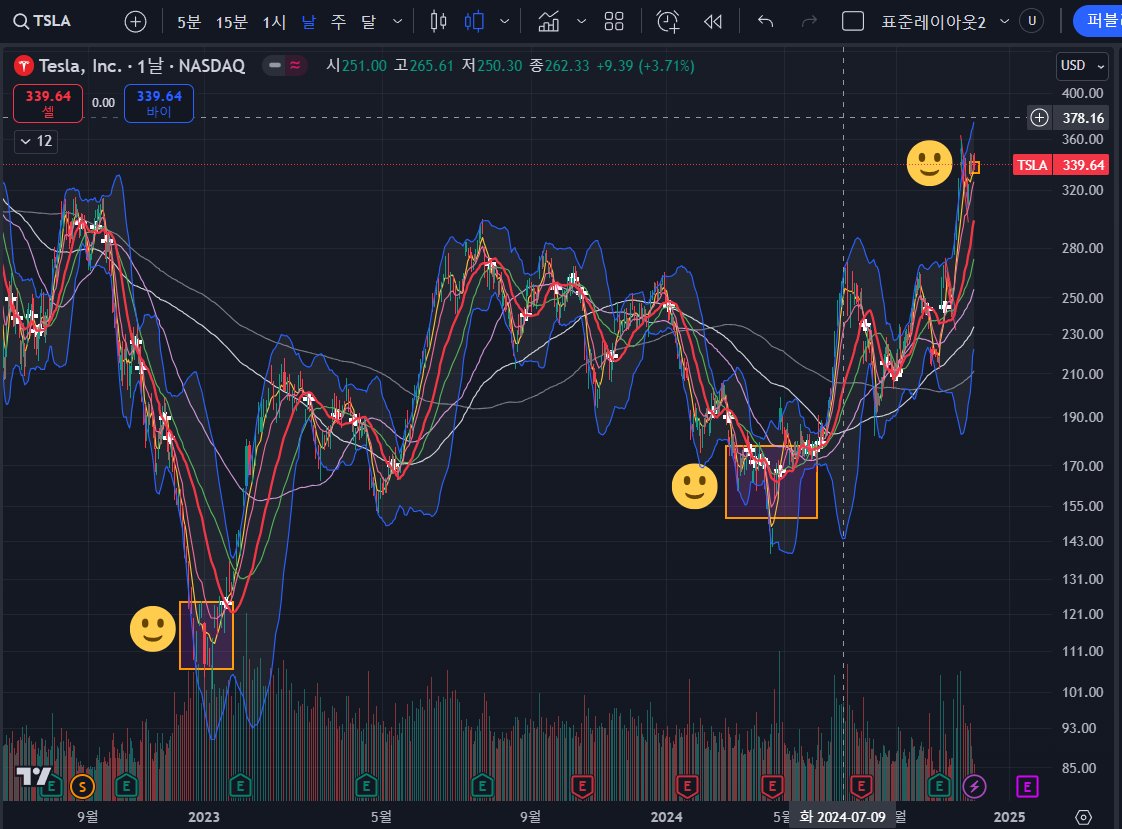The height and width of the screenshot is (829, 1122).
Task: Click the red TSLA 339.64 price label
Action: coord(1060,165)
